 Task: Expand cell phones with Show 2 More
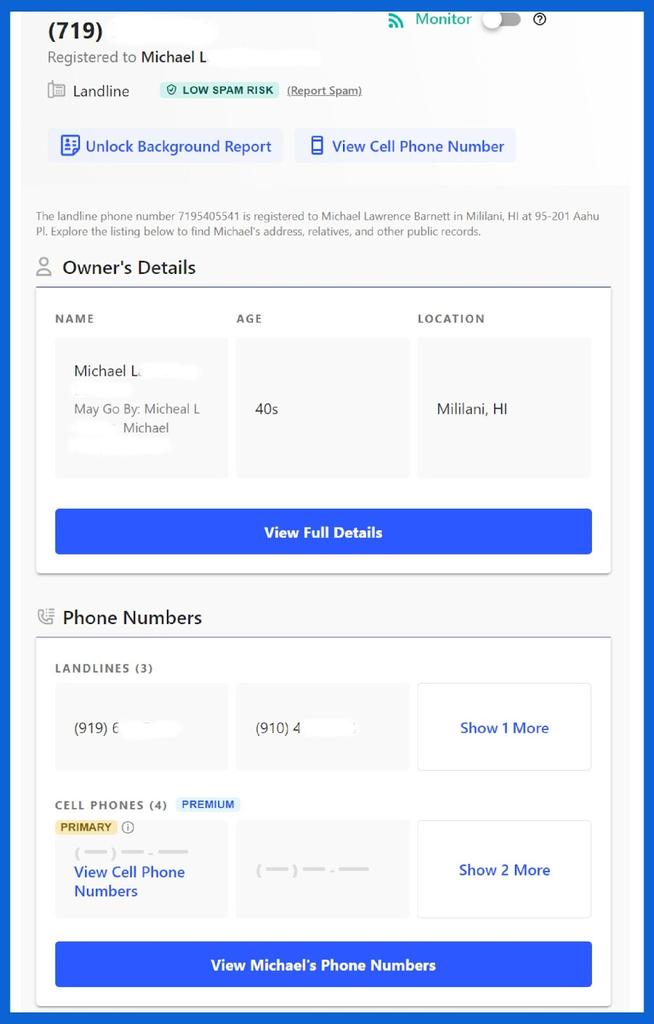pyautogui.click(x=504, y=870)
